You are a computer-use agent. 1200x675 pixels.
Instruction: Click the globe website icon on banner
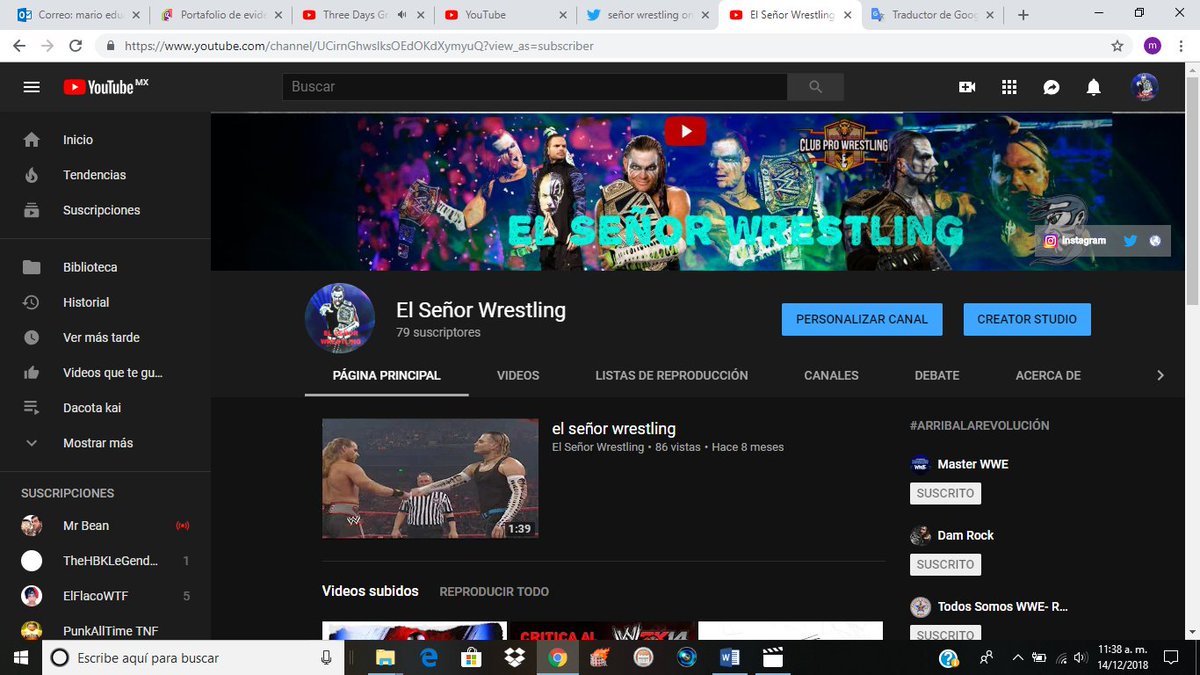[1155, 241]
